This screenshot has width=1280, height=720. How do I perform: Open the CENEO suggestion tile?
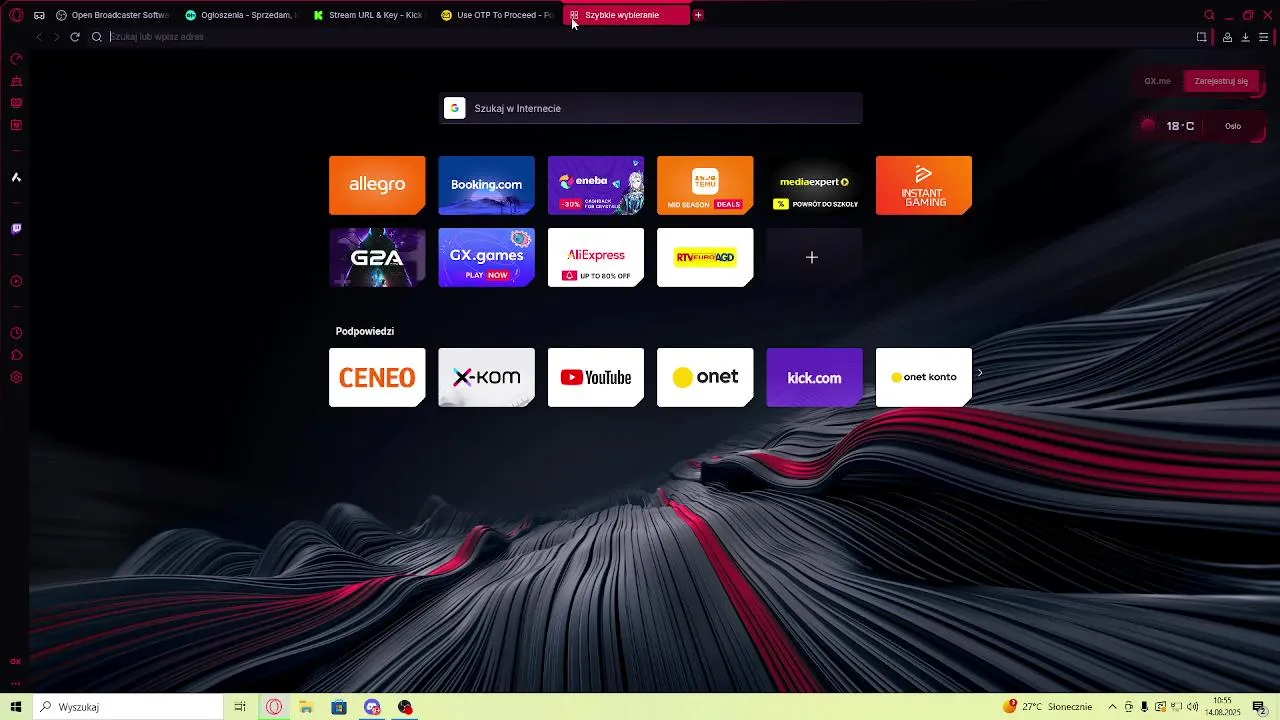click(x=377, y=377)
